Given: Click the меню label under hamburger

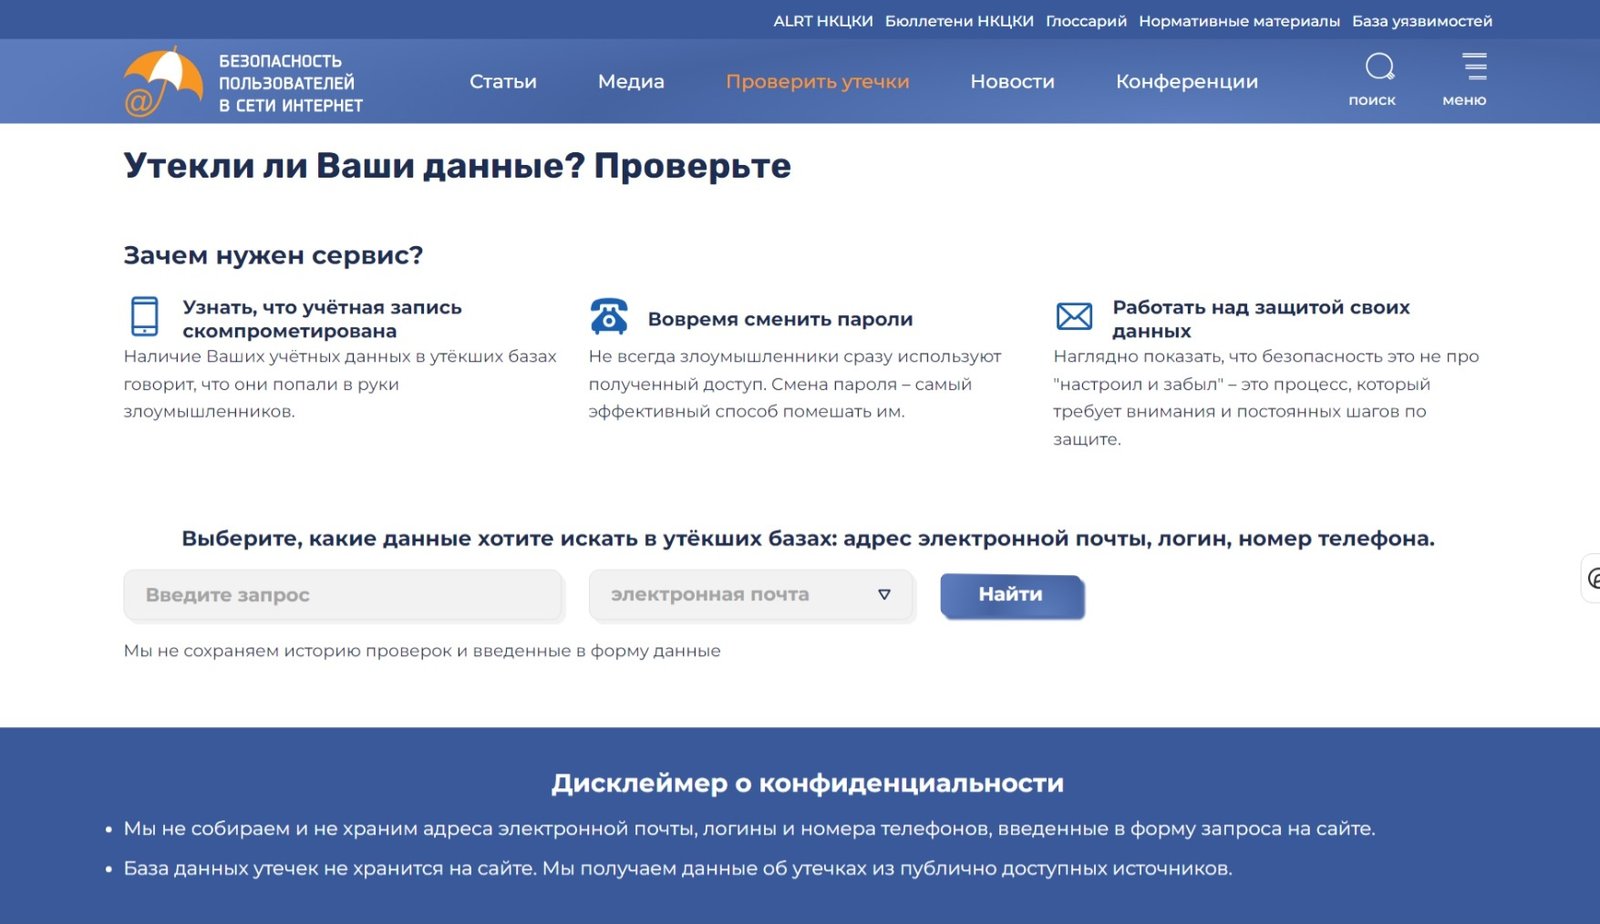Looking at the screenshot, I should (x=1464, y=100).
